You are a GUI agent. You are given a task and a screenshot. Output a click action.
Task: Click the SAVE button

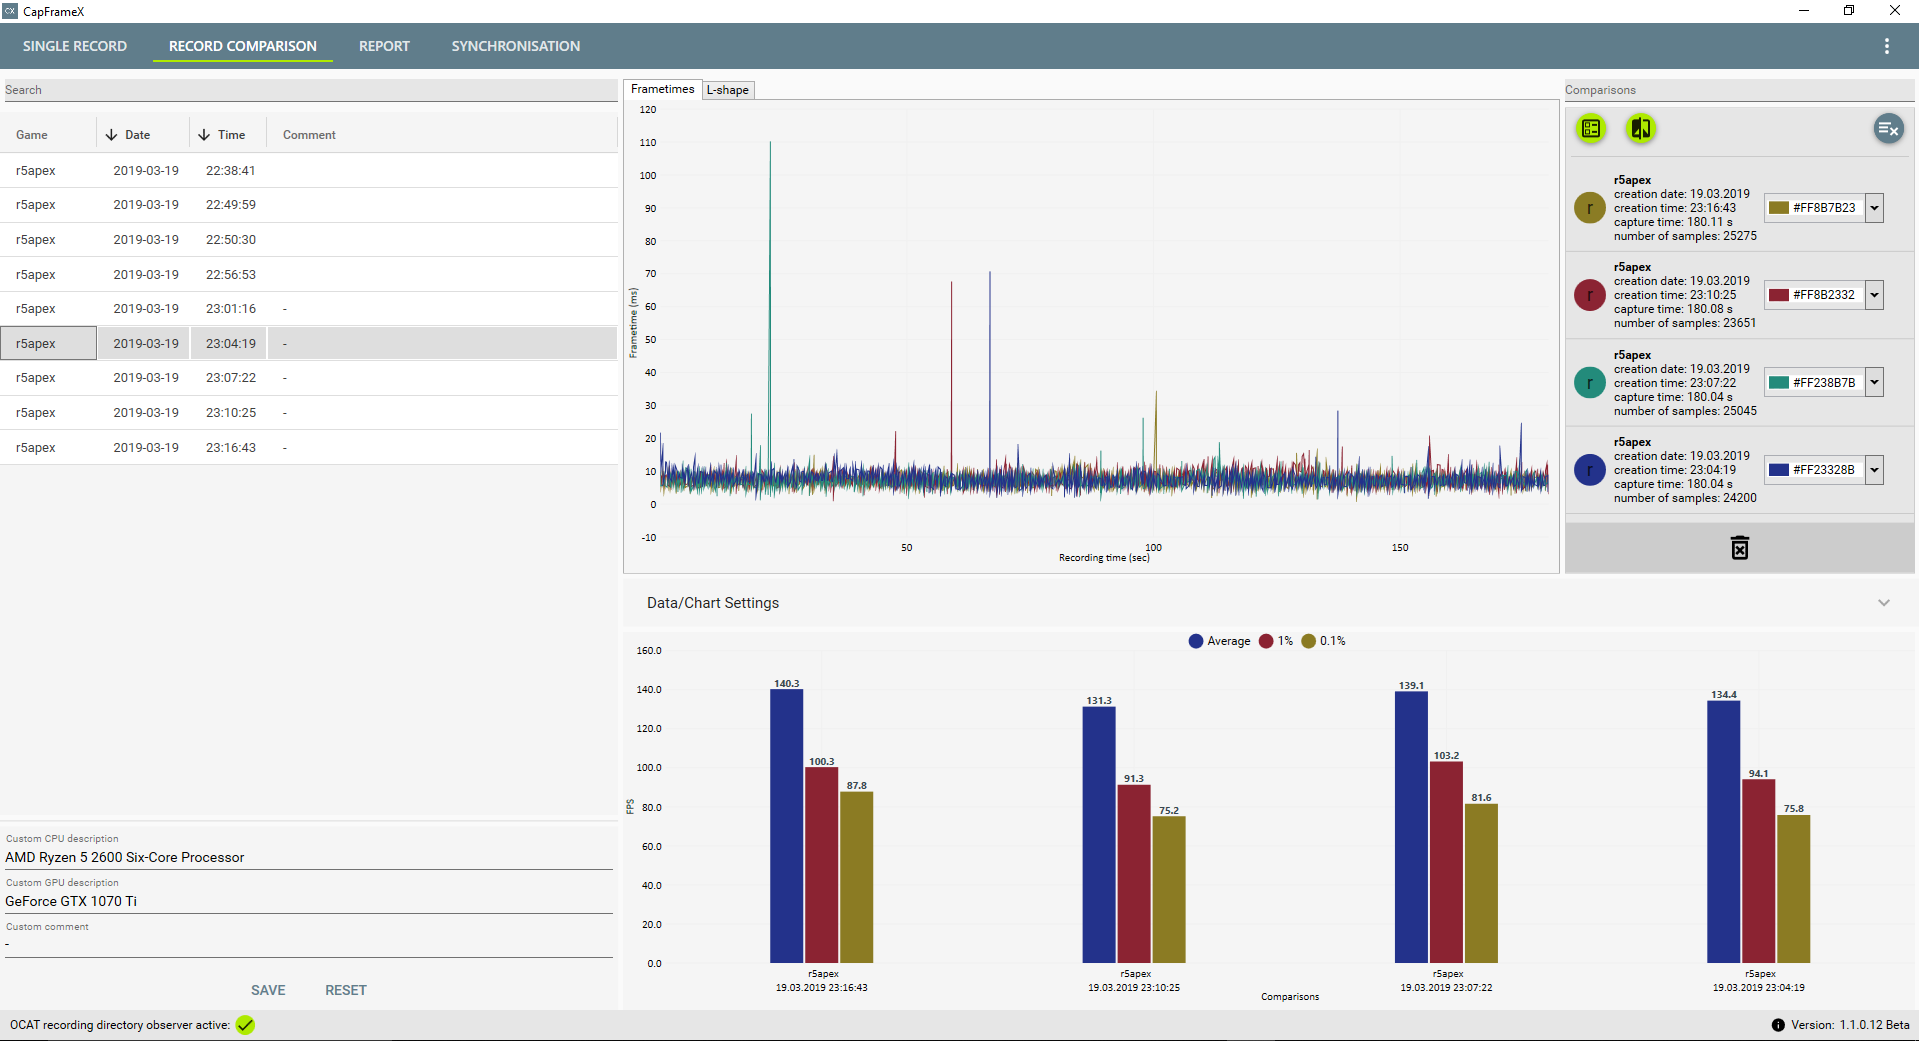tap(268, 990)
